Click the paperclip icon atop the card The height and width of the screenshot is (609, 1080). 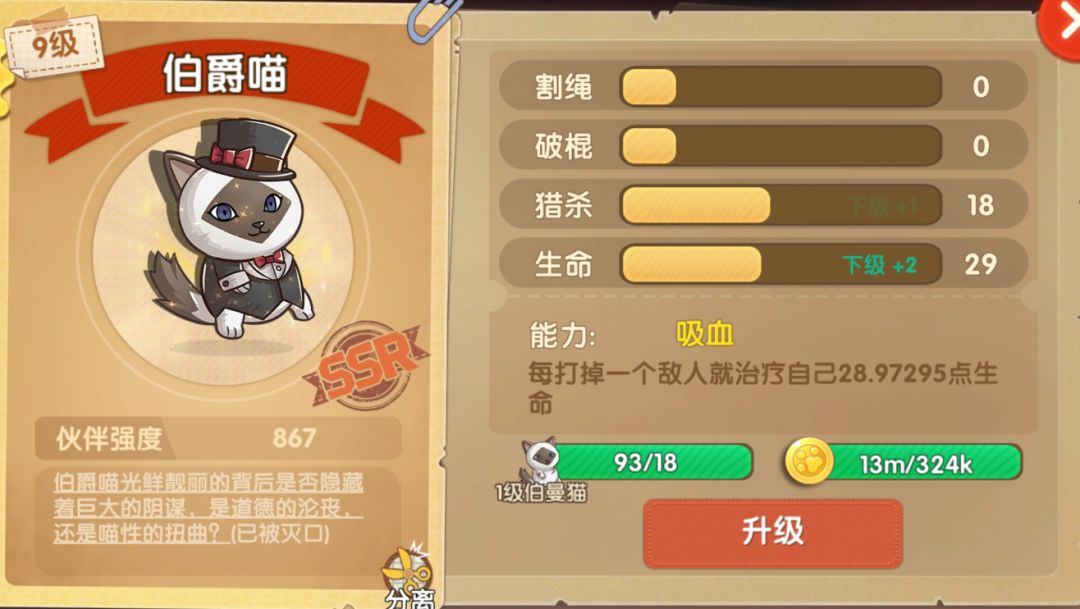[x=433, y=19]
